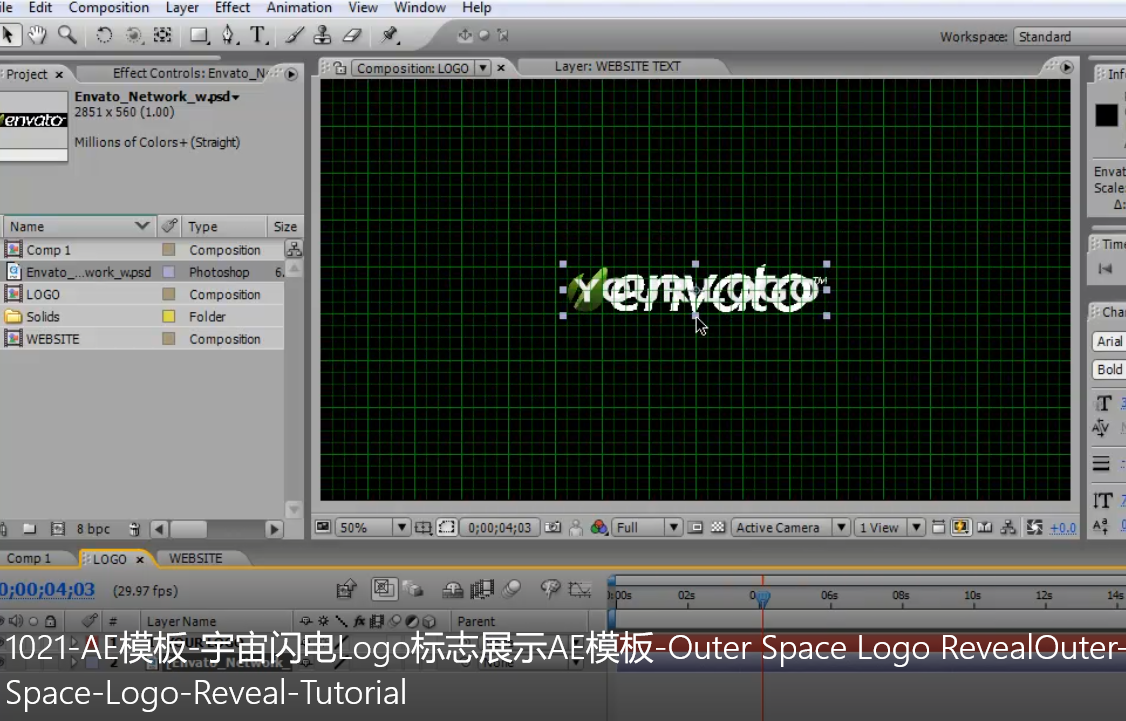Image resolution: width=1126 pixels, height=721 pixels.
Task: Click the current time indicator on timeline ruler
Action: pos(763,596)
